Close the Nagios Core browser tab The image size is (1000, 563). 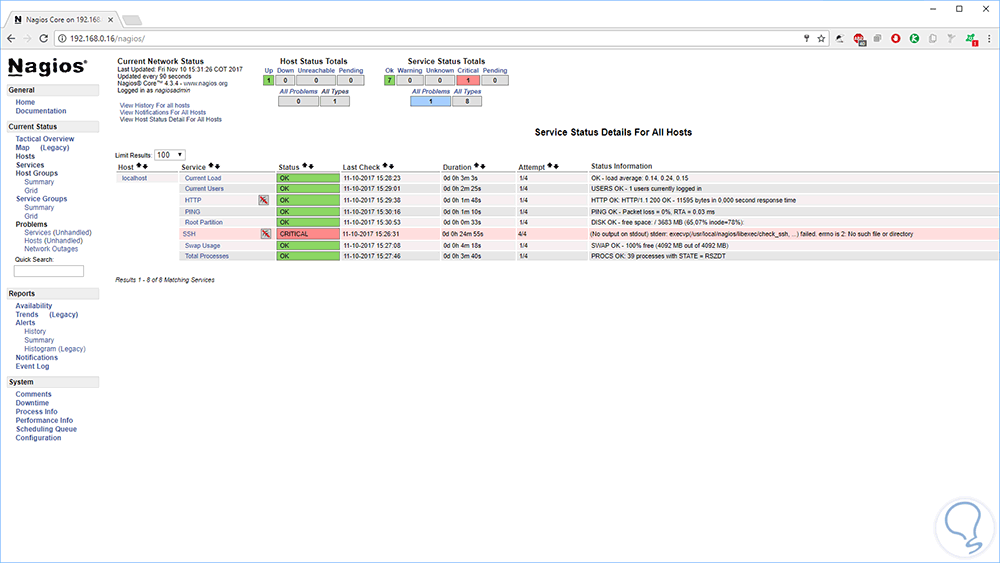point(110,20)
